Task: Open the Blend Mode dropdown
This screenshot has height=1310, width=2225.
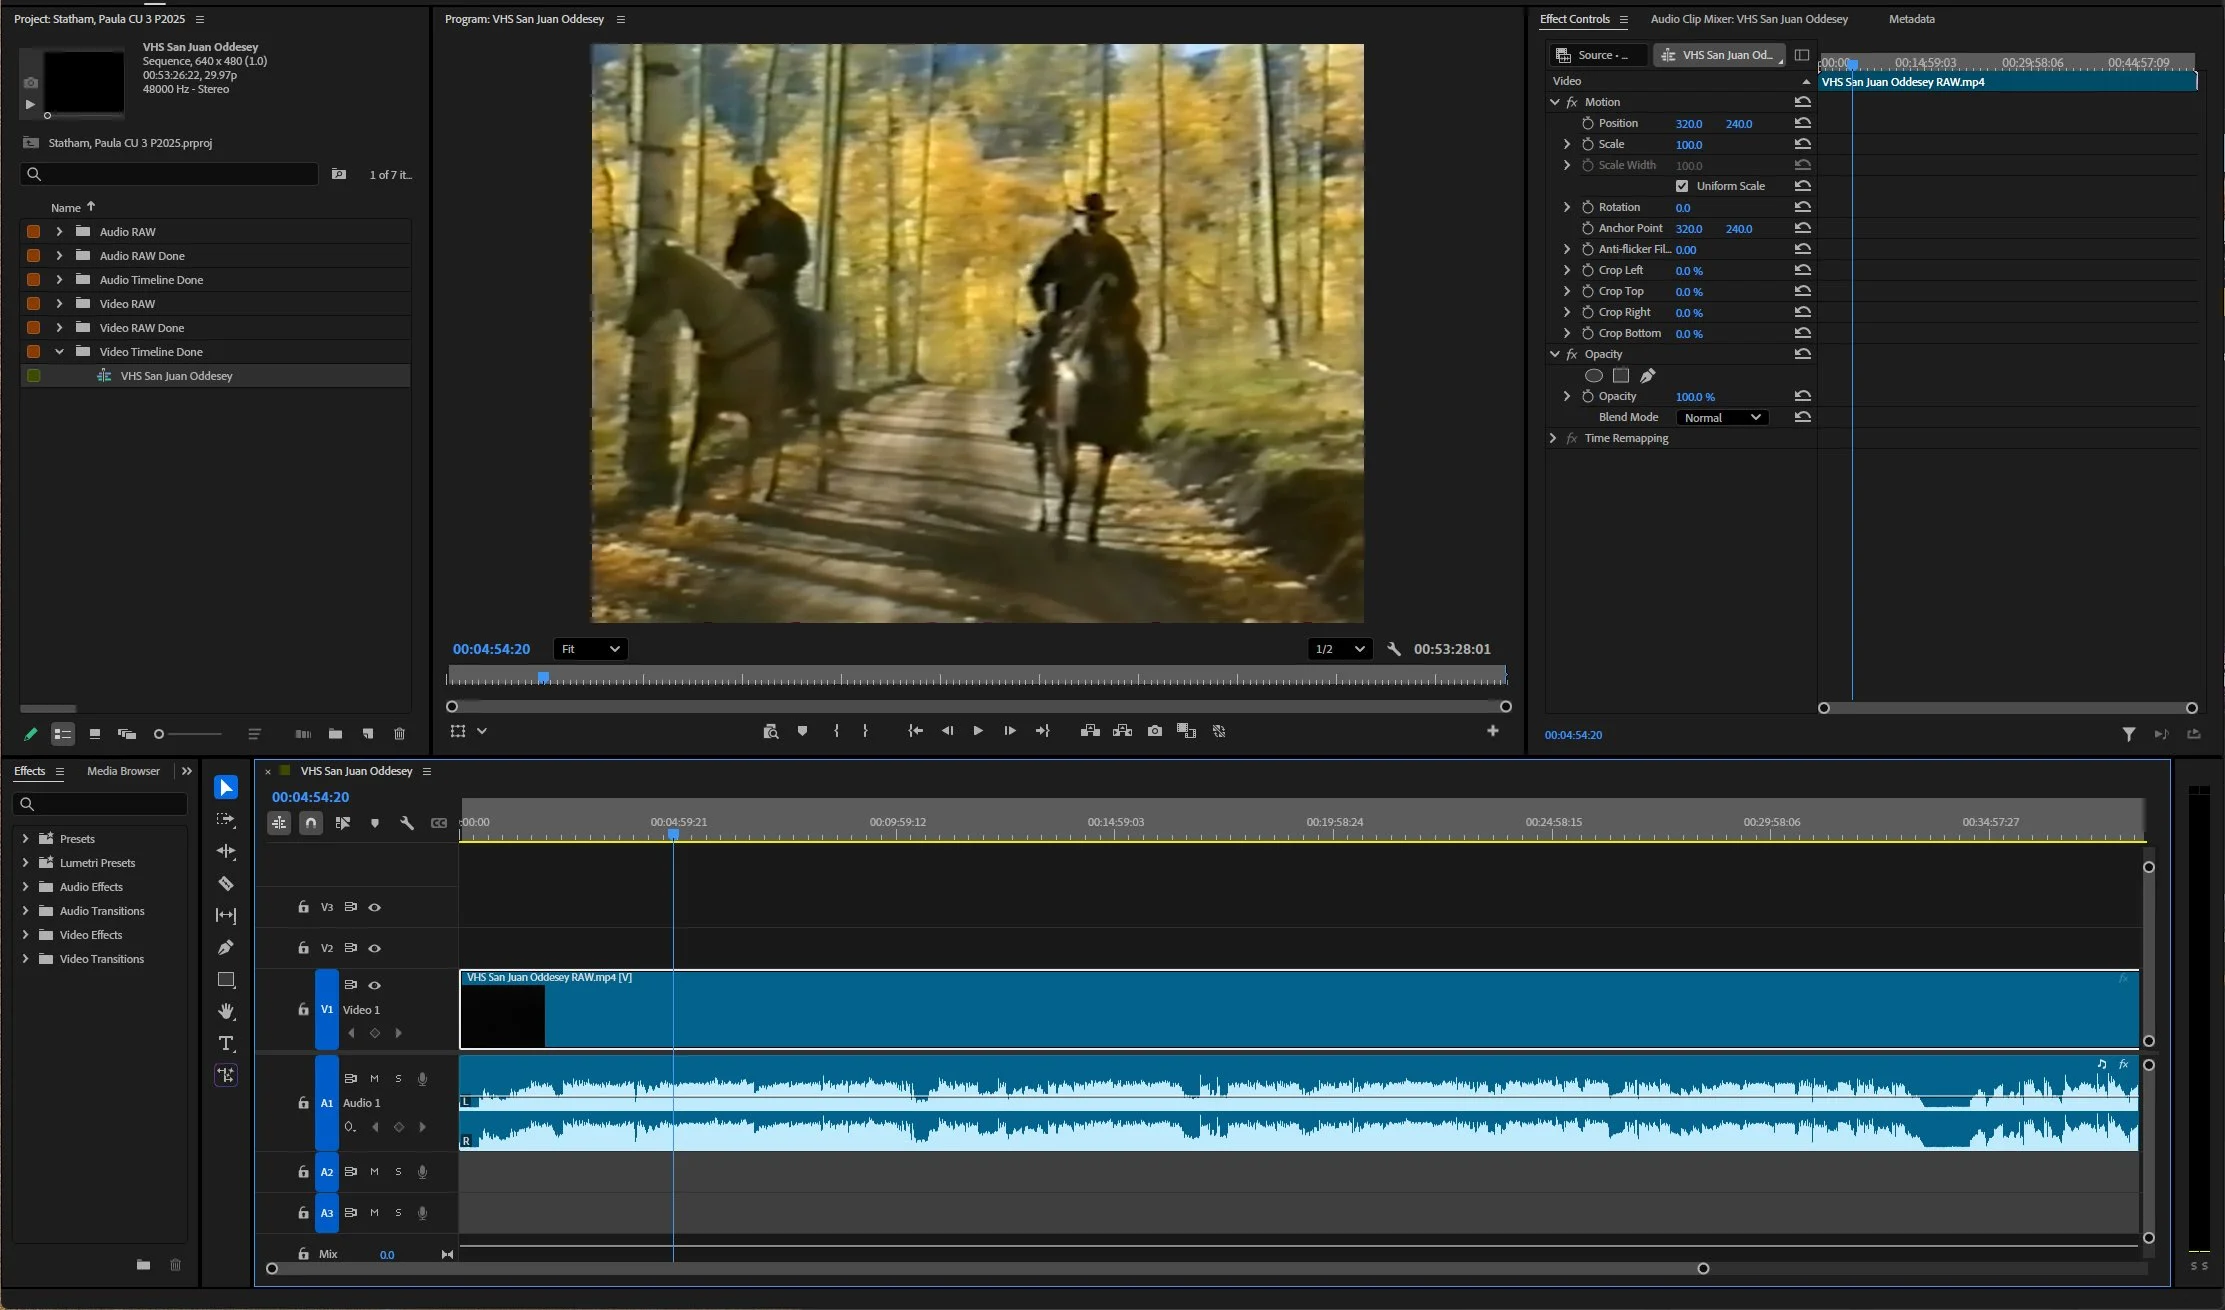Action: pos(1722,418)
